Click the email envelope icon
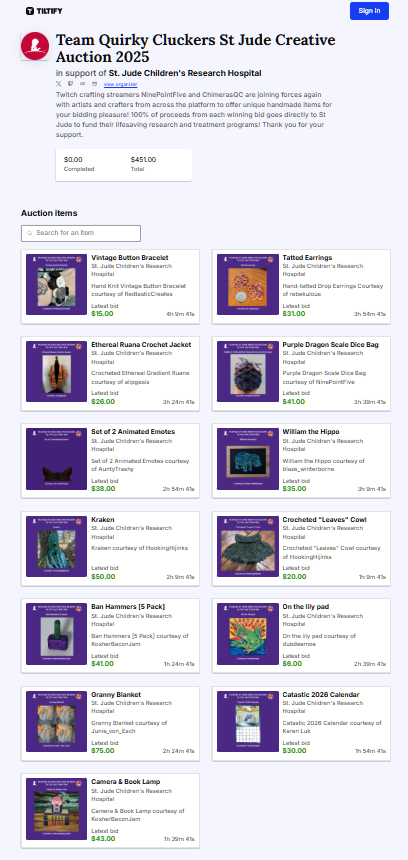The height and width of the screenshot is (860, 408). click(x=94, y=84)
